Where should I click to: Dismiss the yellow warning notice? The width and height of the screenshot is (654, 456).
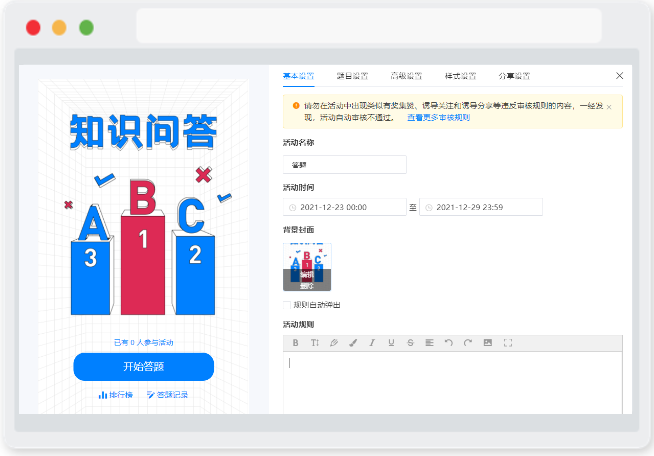[609, 107]
